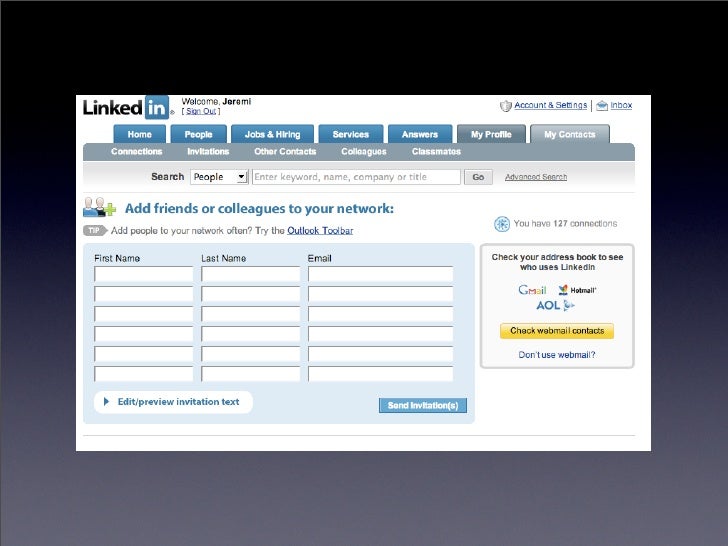Click the Add friends or colleagues heading

[259, 208]
